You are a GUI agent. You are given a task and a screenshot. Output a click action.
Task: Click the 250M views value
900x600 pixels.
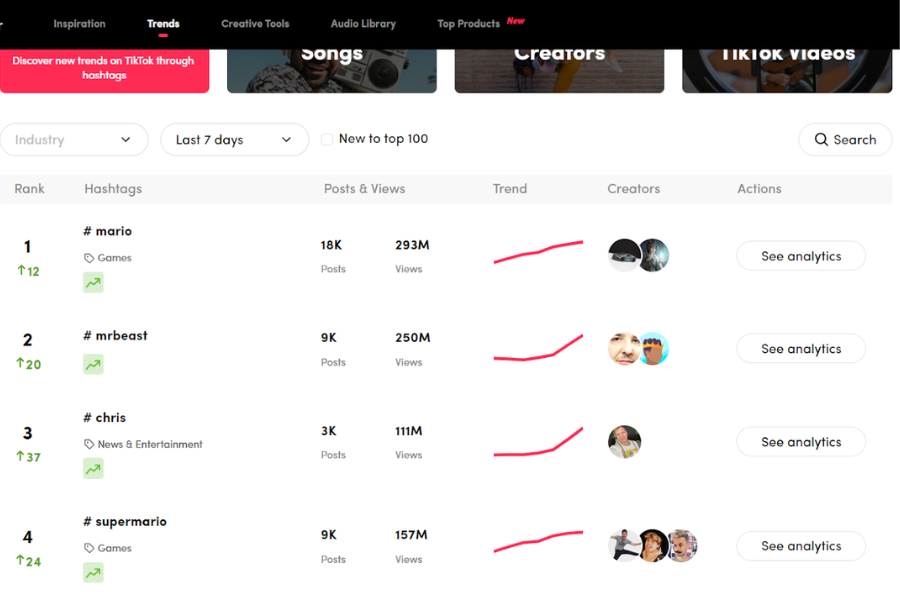[x=413, y=338]
